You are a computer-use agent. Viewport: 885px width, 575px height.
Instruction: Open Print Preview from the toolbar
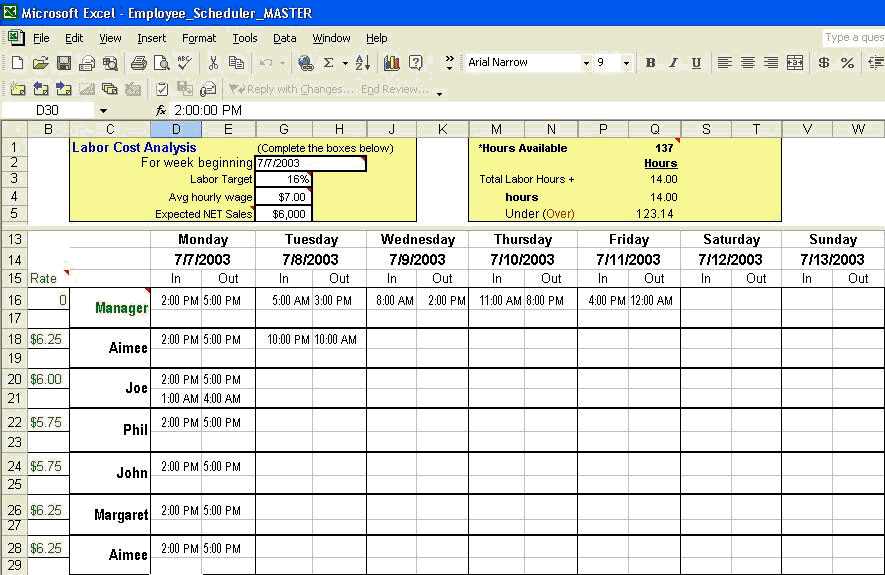point(161,63)
